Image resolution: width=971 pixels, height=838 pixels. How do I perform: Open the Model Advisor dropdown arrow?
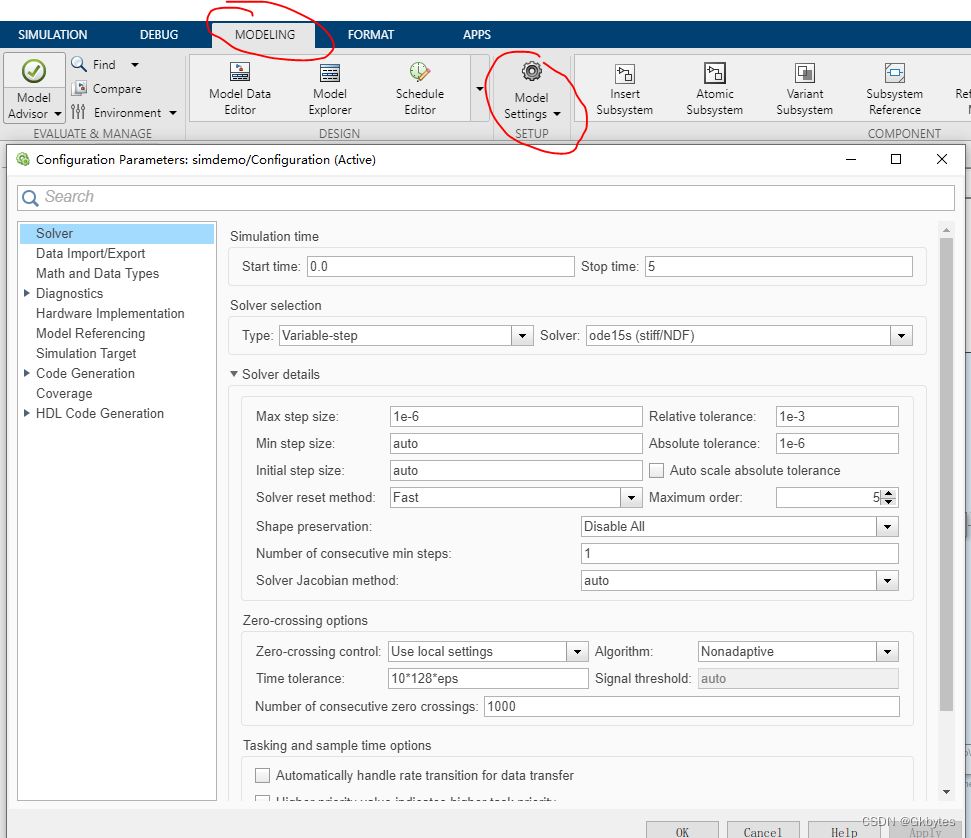58,114
